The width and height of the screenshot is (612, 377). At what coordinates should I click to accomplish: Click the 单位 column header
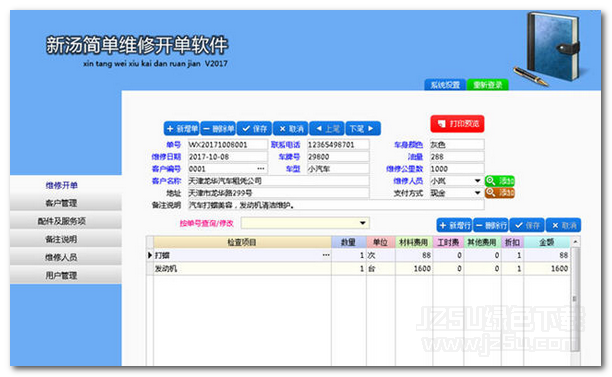(381, 242)
